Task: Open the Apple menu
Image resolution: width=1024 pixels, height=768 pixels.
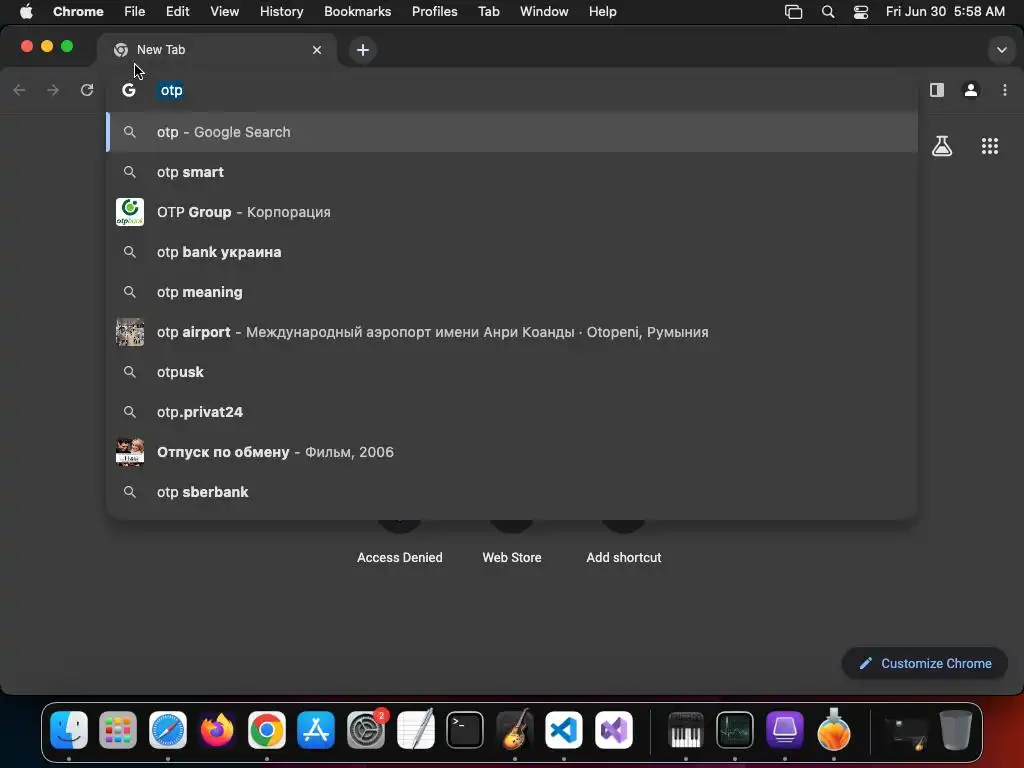Action: pos(26,12)
